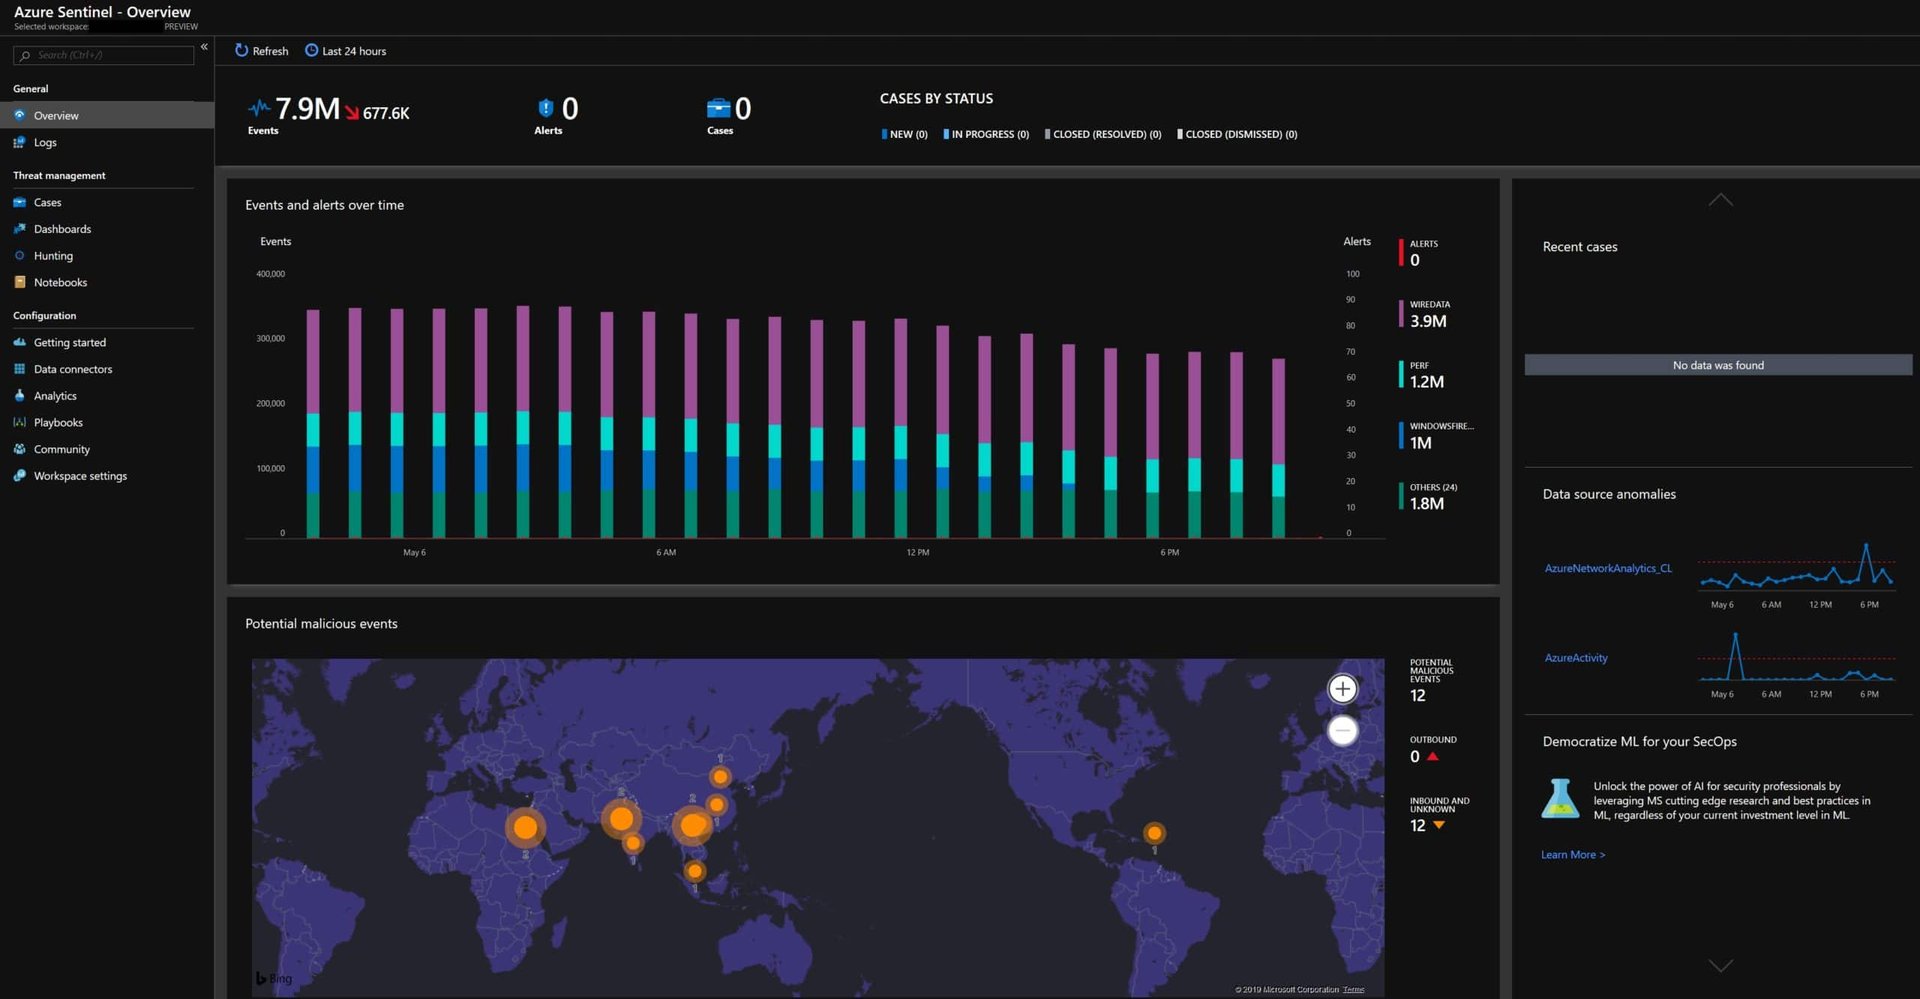Open the Dashboards panel
Image resolution: width=1920 pixels, height=999 pixels.
pyautogui.click(x=62, y=228)
